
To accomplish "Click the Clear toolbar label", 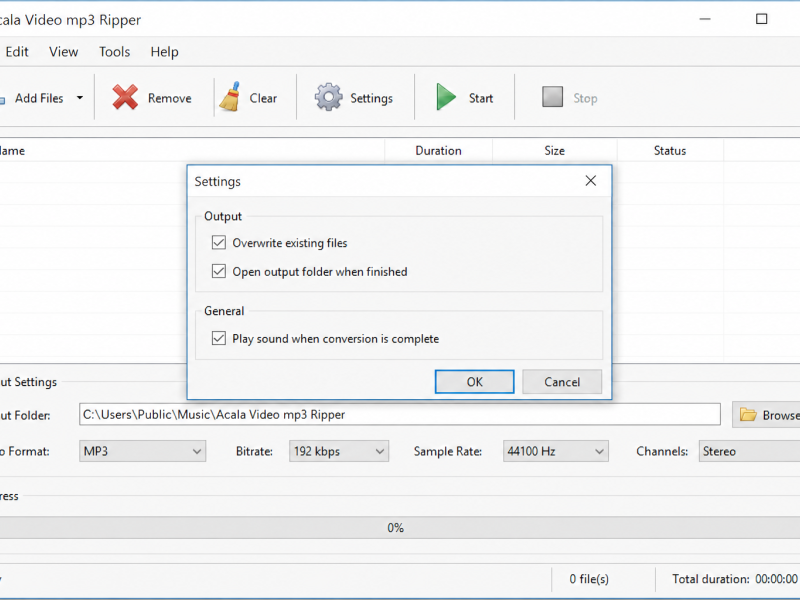I will click(263, 98).
